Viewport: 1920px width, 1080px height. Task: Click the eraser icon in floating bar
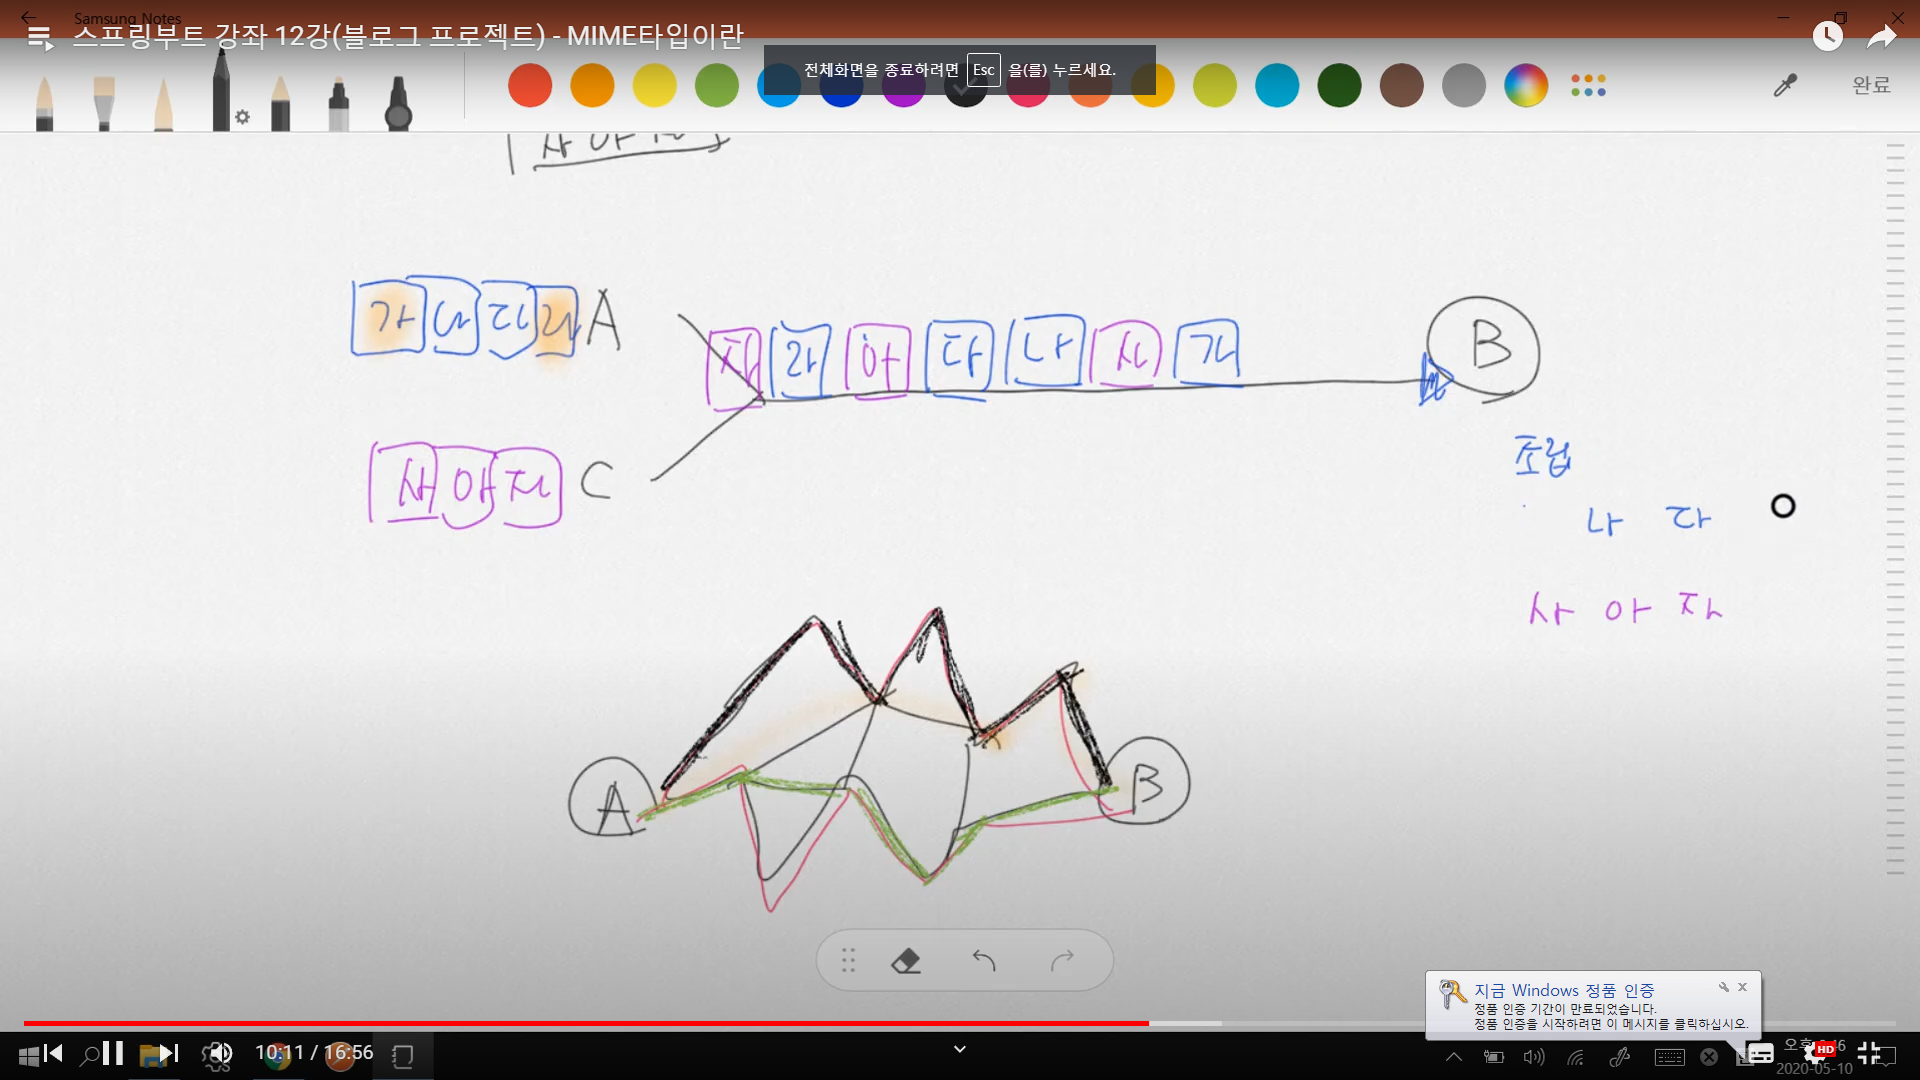(906, 961)
